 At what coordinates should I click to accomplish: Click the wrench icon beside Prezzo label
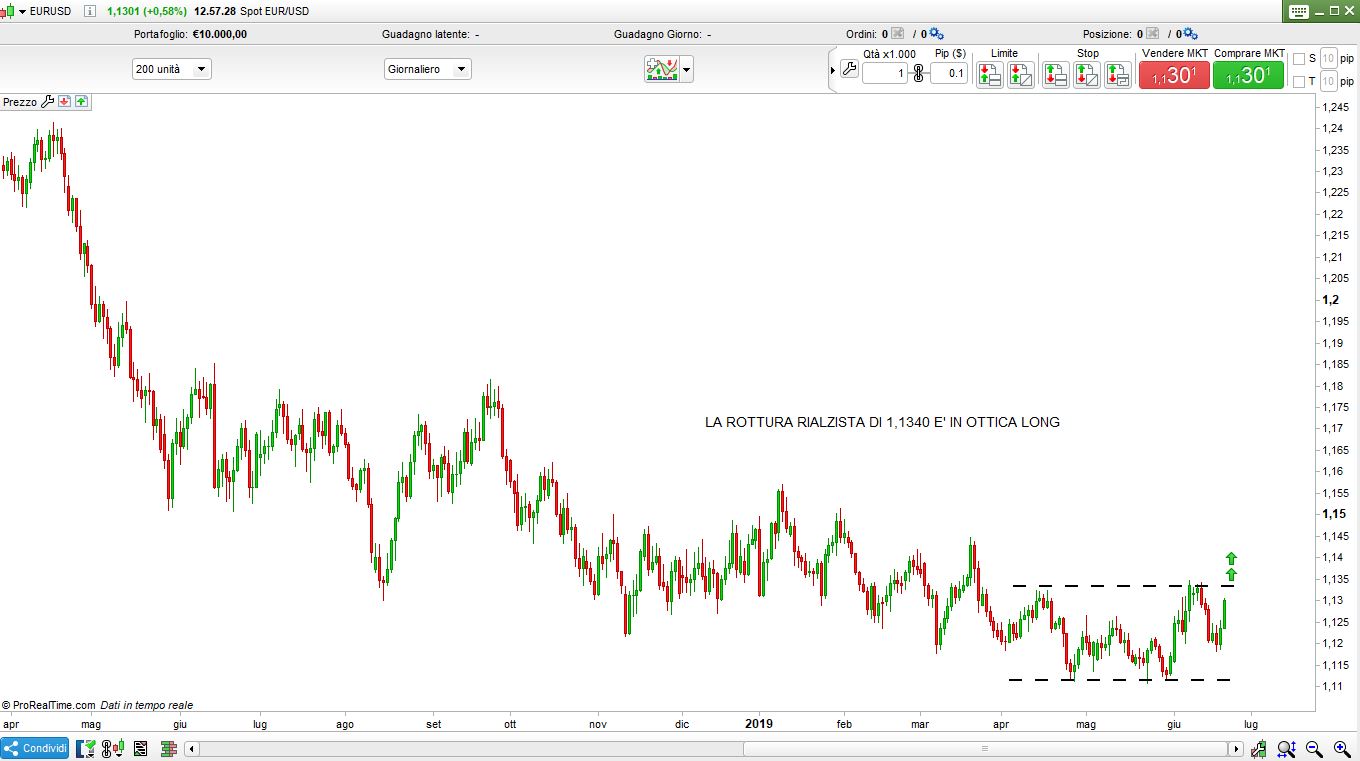(47, 102)
